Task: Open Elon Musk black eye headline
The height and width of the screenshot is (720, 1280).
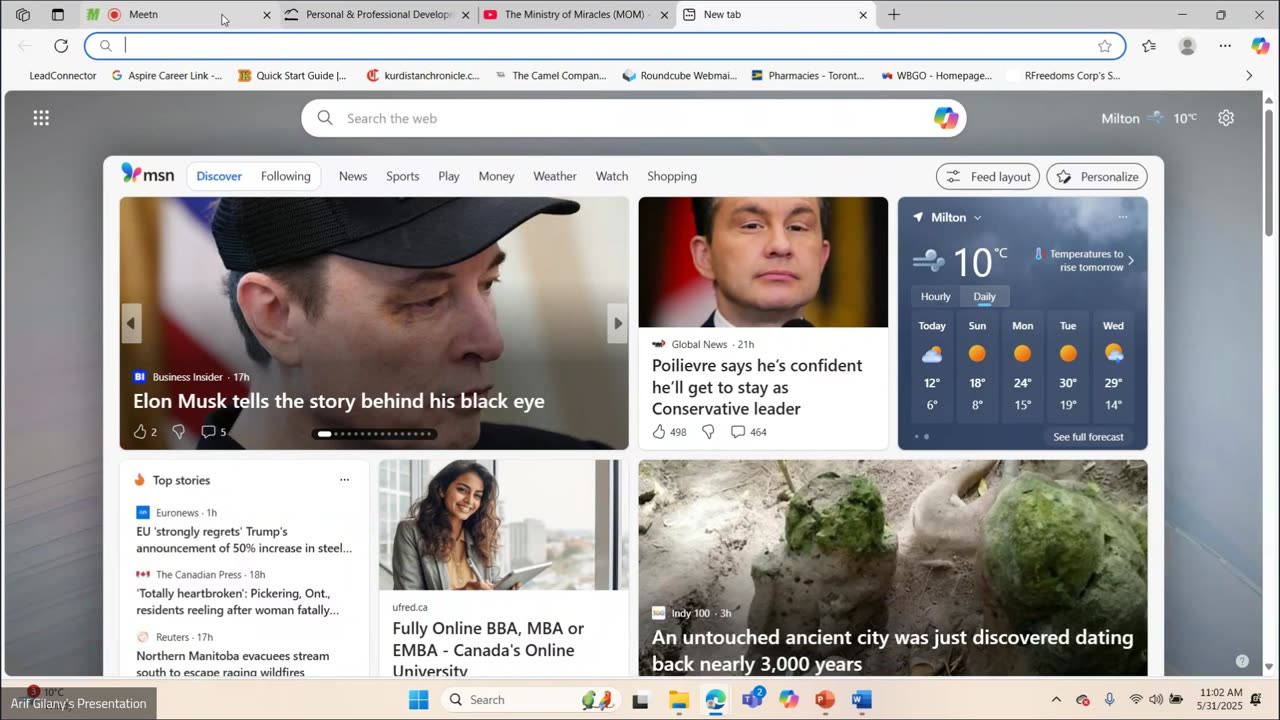Action: click(x=339, y=401)
